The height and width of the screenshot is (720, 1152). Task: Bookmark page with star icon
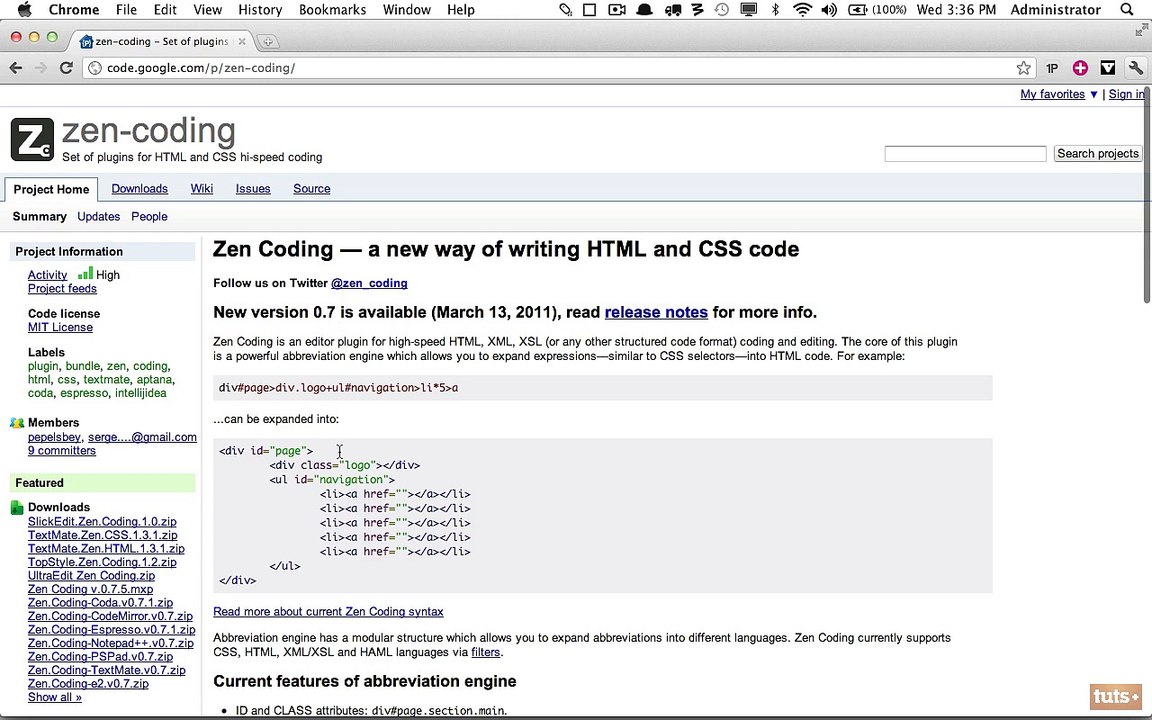pyautogui.click(x=1023, y=68)
